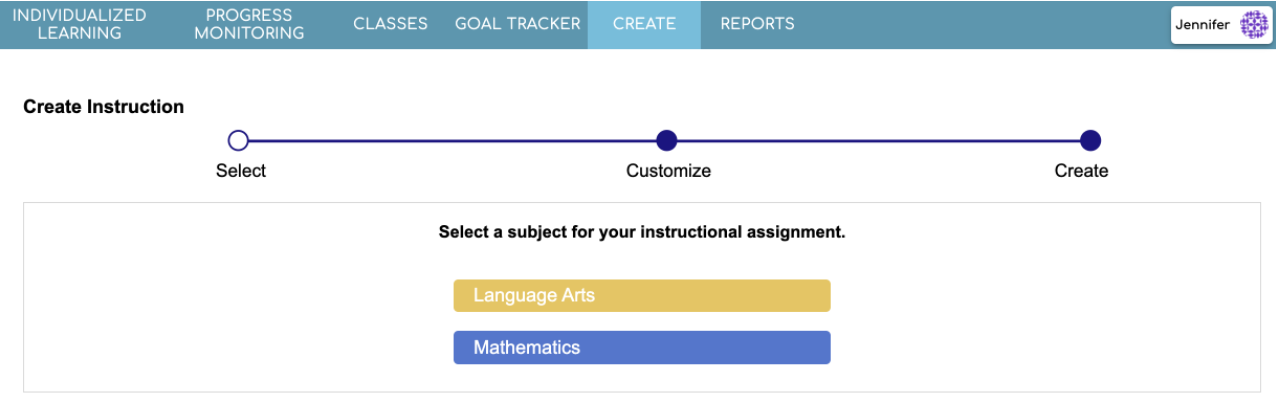Switch to the Progress Monitoring tab
Screen dimensions: 1276x400
tap(249, 24)
